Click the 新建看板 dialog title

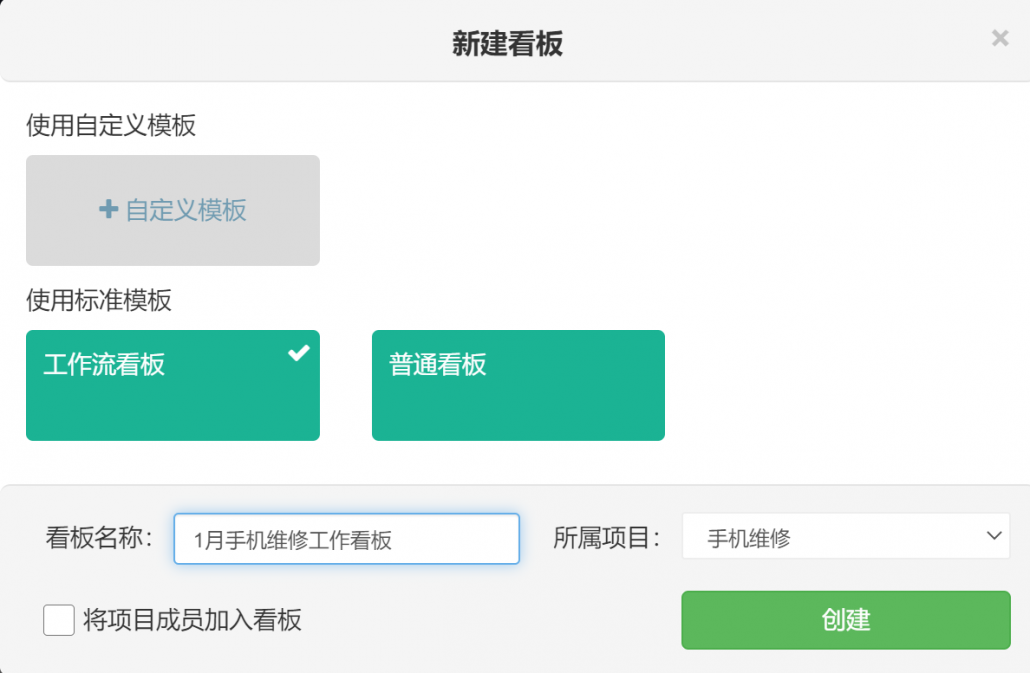tap(507, 44)
